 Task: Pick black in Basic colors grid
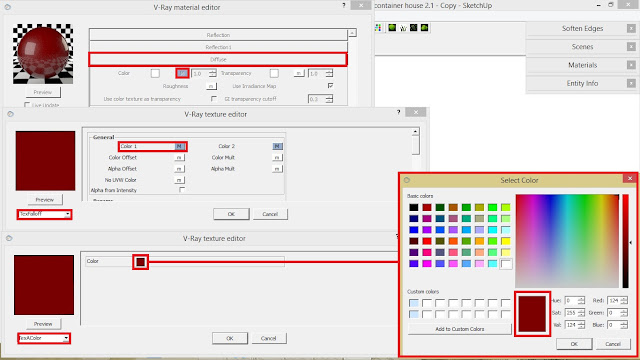(413, 208)
